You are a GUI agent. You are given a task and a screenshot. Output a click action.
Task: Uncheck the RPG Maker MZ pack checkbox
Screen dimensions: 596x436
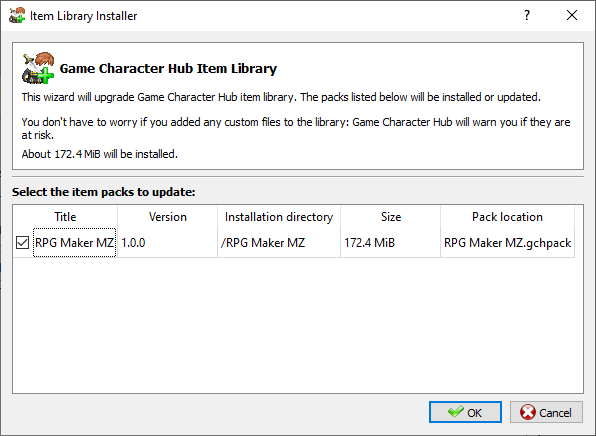(x=22, y=243)
